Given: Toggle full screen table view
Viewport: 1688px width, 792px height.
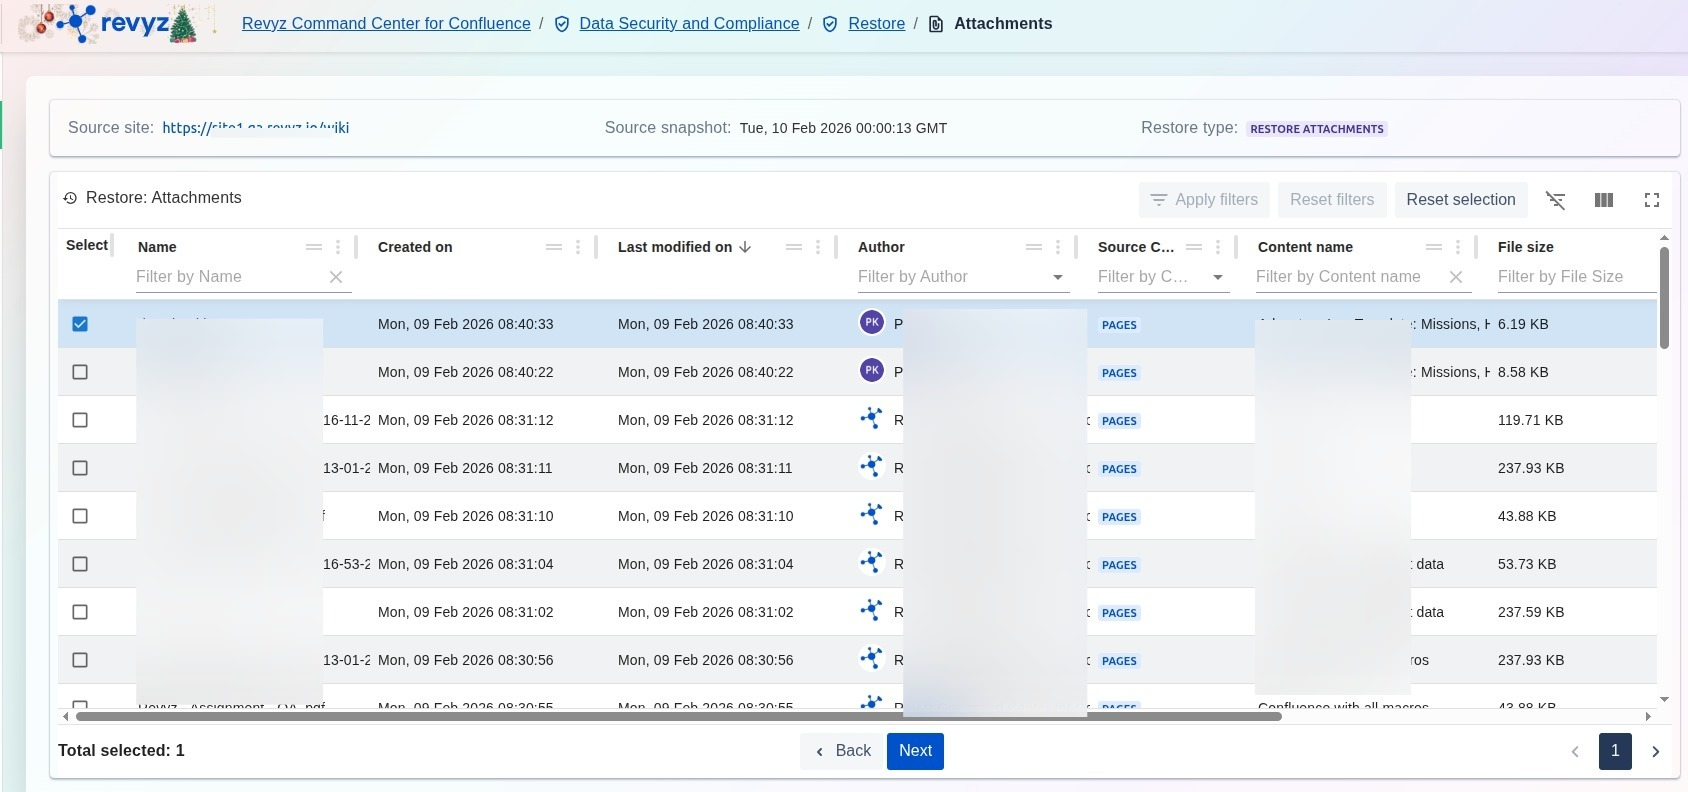Looking at the screenshot, I should click(x=1651, y=200).
